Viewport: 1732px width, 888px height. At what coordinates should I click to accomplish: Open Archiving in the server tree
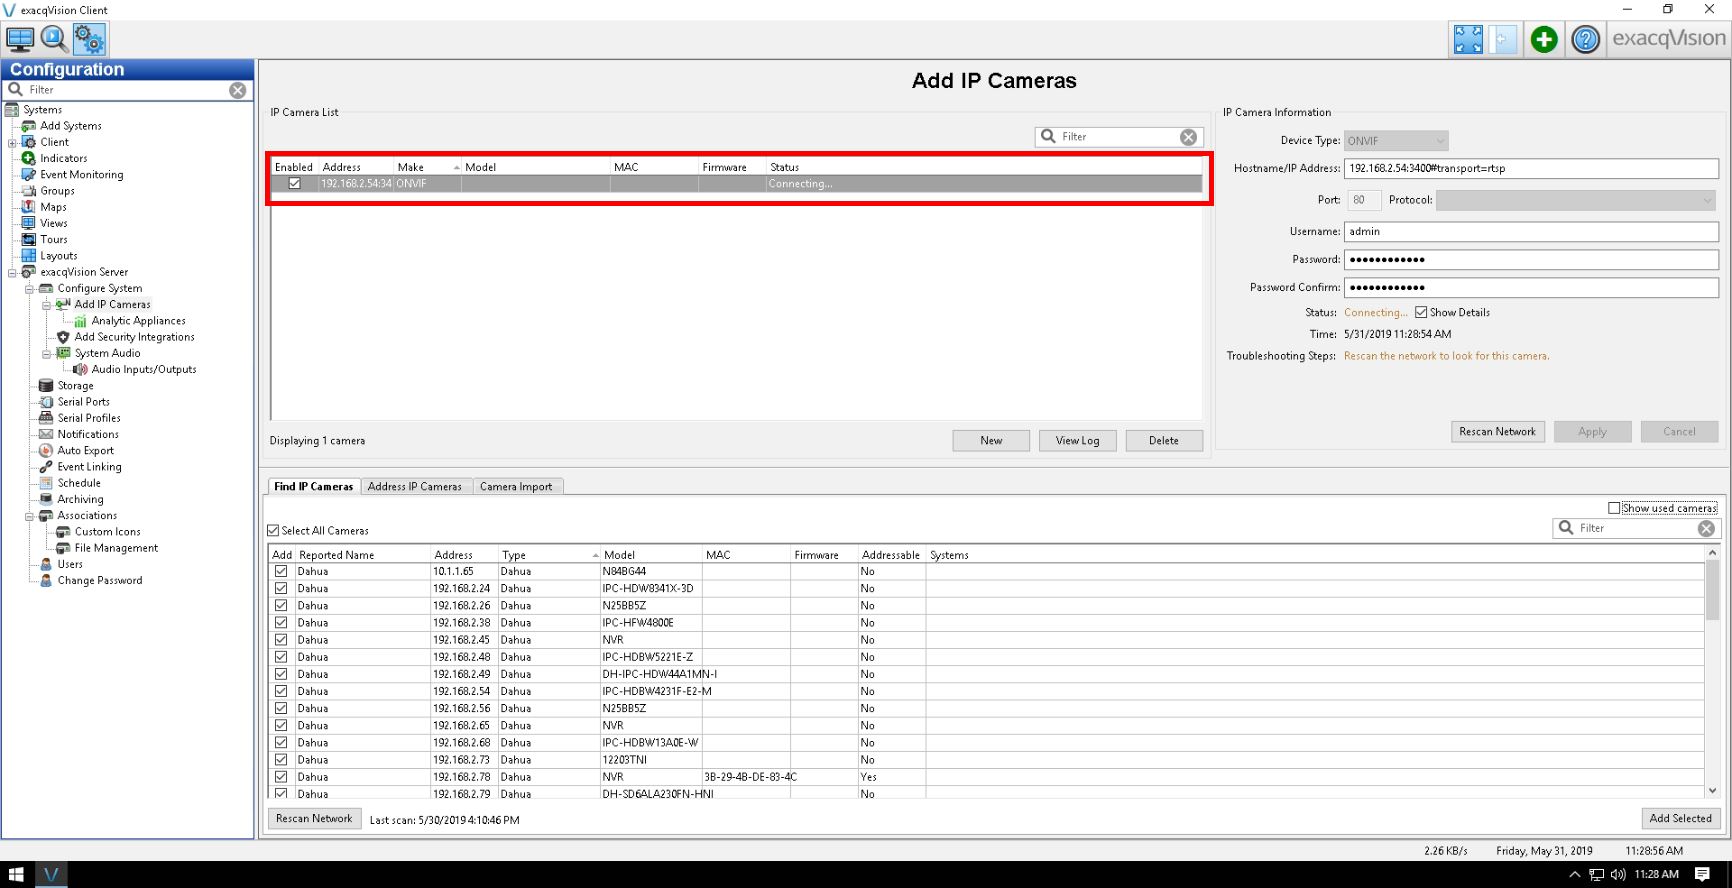[80, 499]
